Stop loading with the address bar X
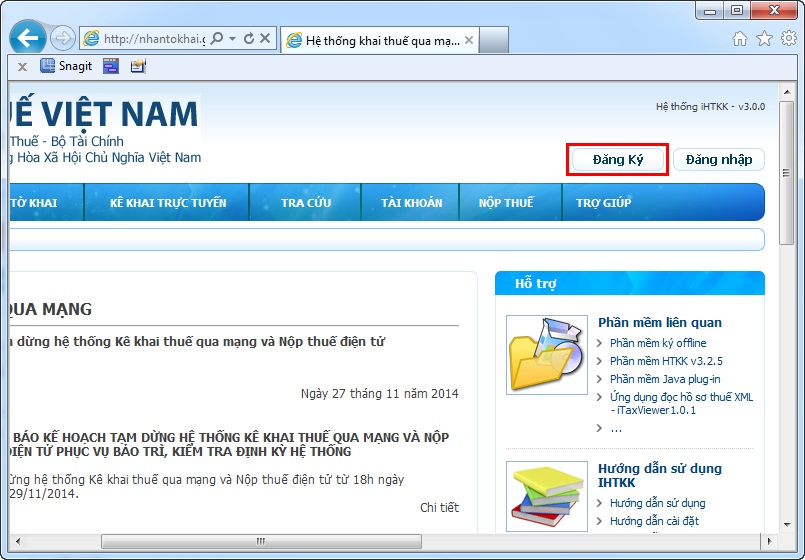This screenshot has width=805, height=560. pos(265,38)
